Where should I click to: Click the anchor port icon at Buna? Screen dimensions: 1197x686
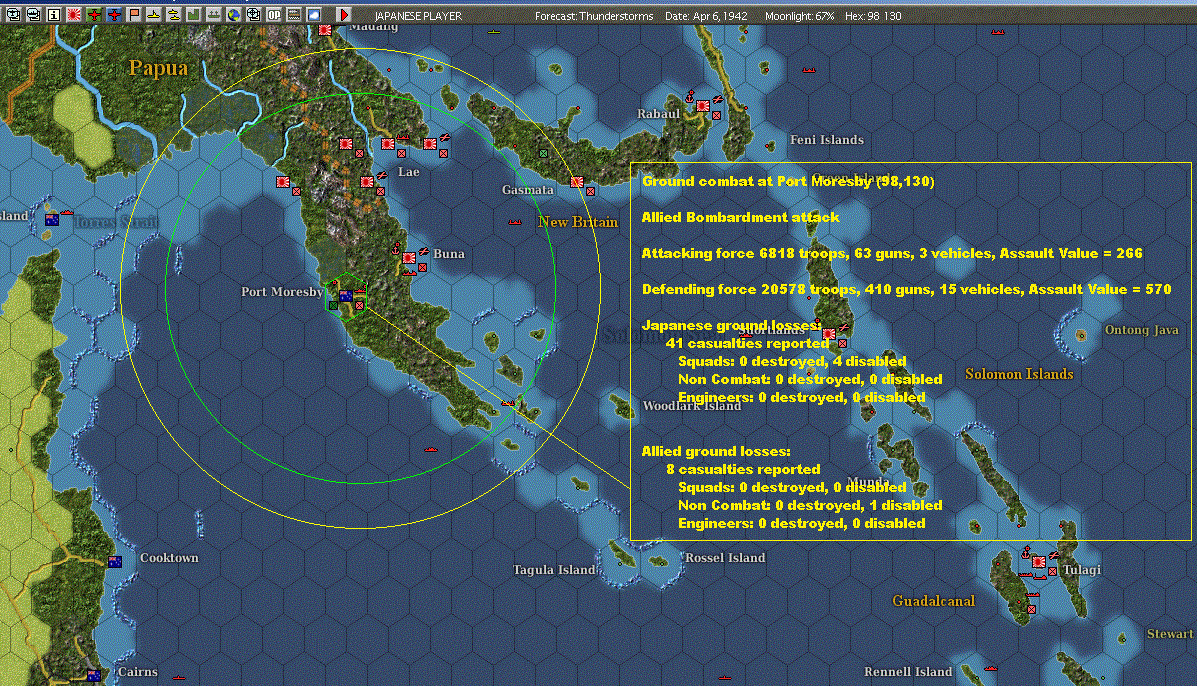click(396, 249)
